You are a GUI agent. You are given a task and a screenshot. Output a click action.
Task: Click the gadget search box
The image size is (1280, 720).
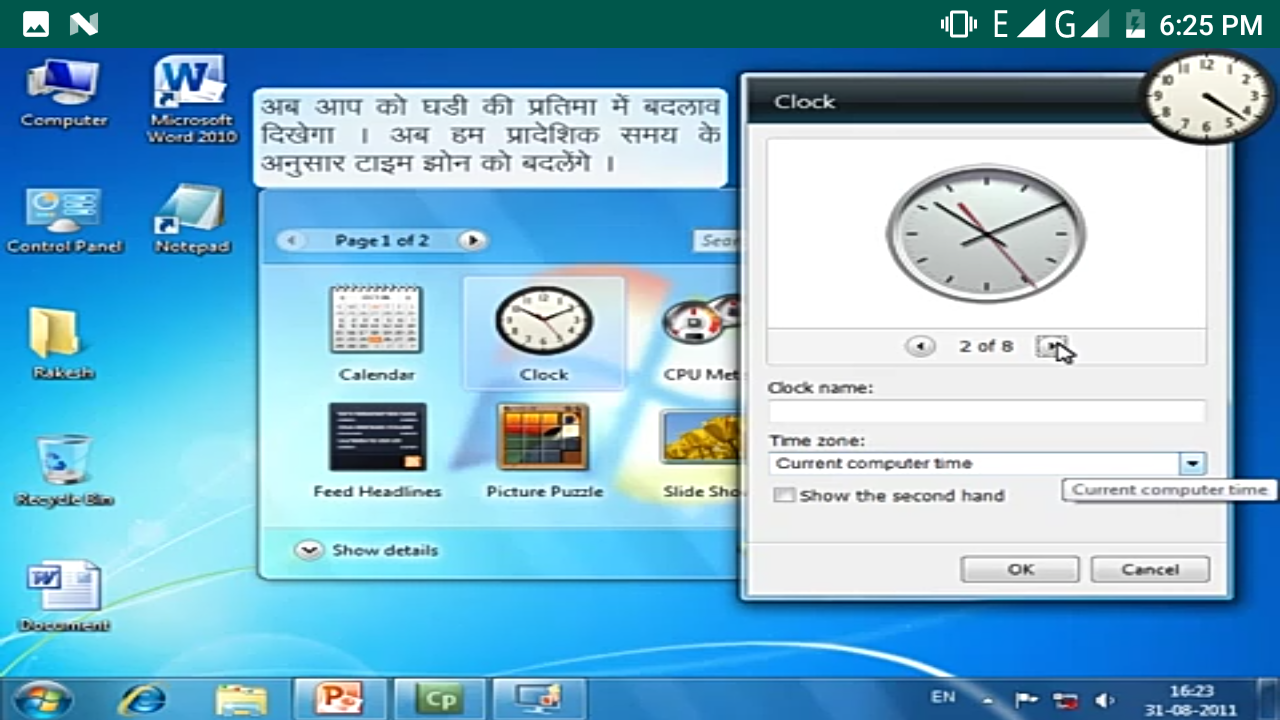tap(716, 240)
